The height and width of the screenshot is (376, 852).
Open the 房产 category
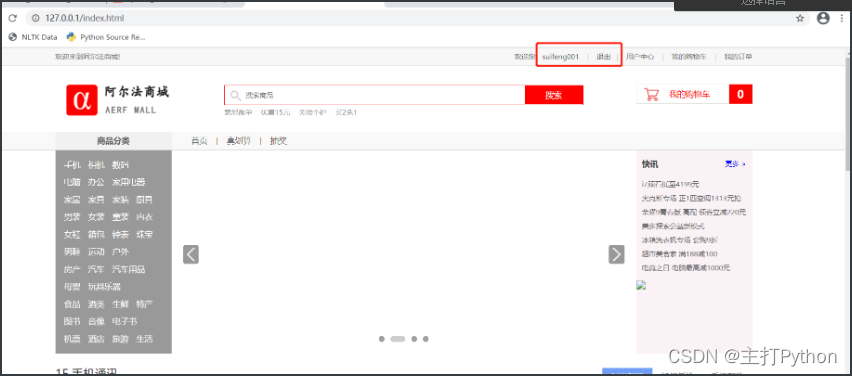72,270
